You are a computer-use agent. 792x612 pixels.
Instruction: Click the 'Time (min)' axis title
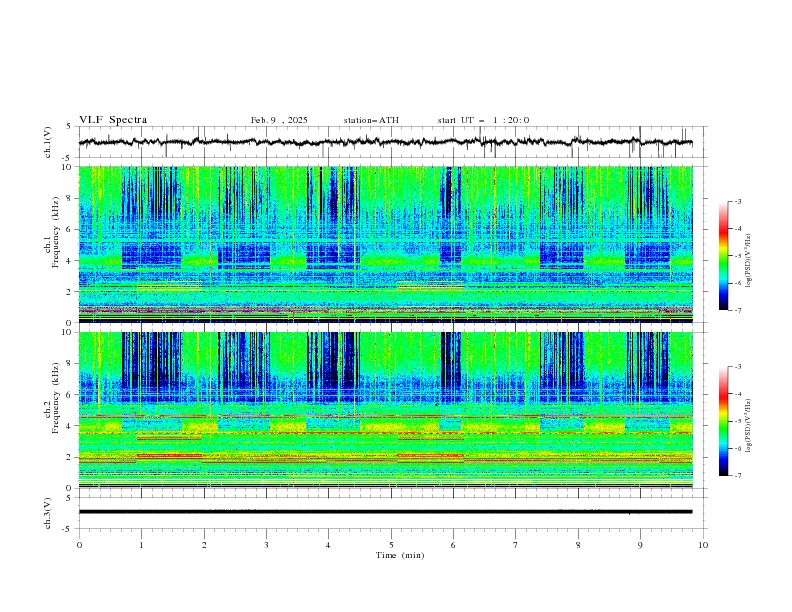click(x=400, y=555)
